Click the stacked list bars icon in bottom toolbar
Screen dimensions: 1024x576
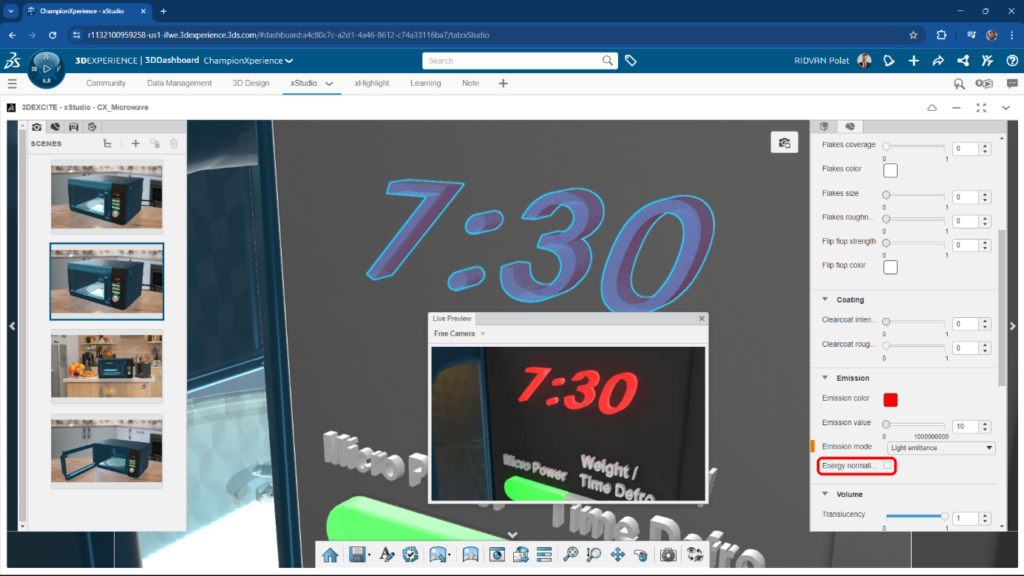click(544, 554)
